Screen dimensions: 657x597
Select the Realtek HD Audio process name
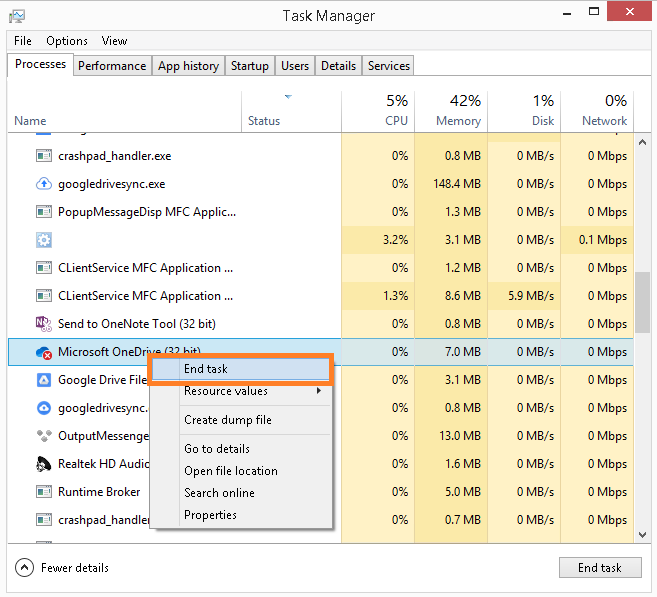(103, 464)
